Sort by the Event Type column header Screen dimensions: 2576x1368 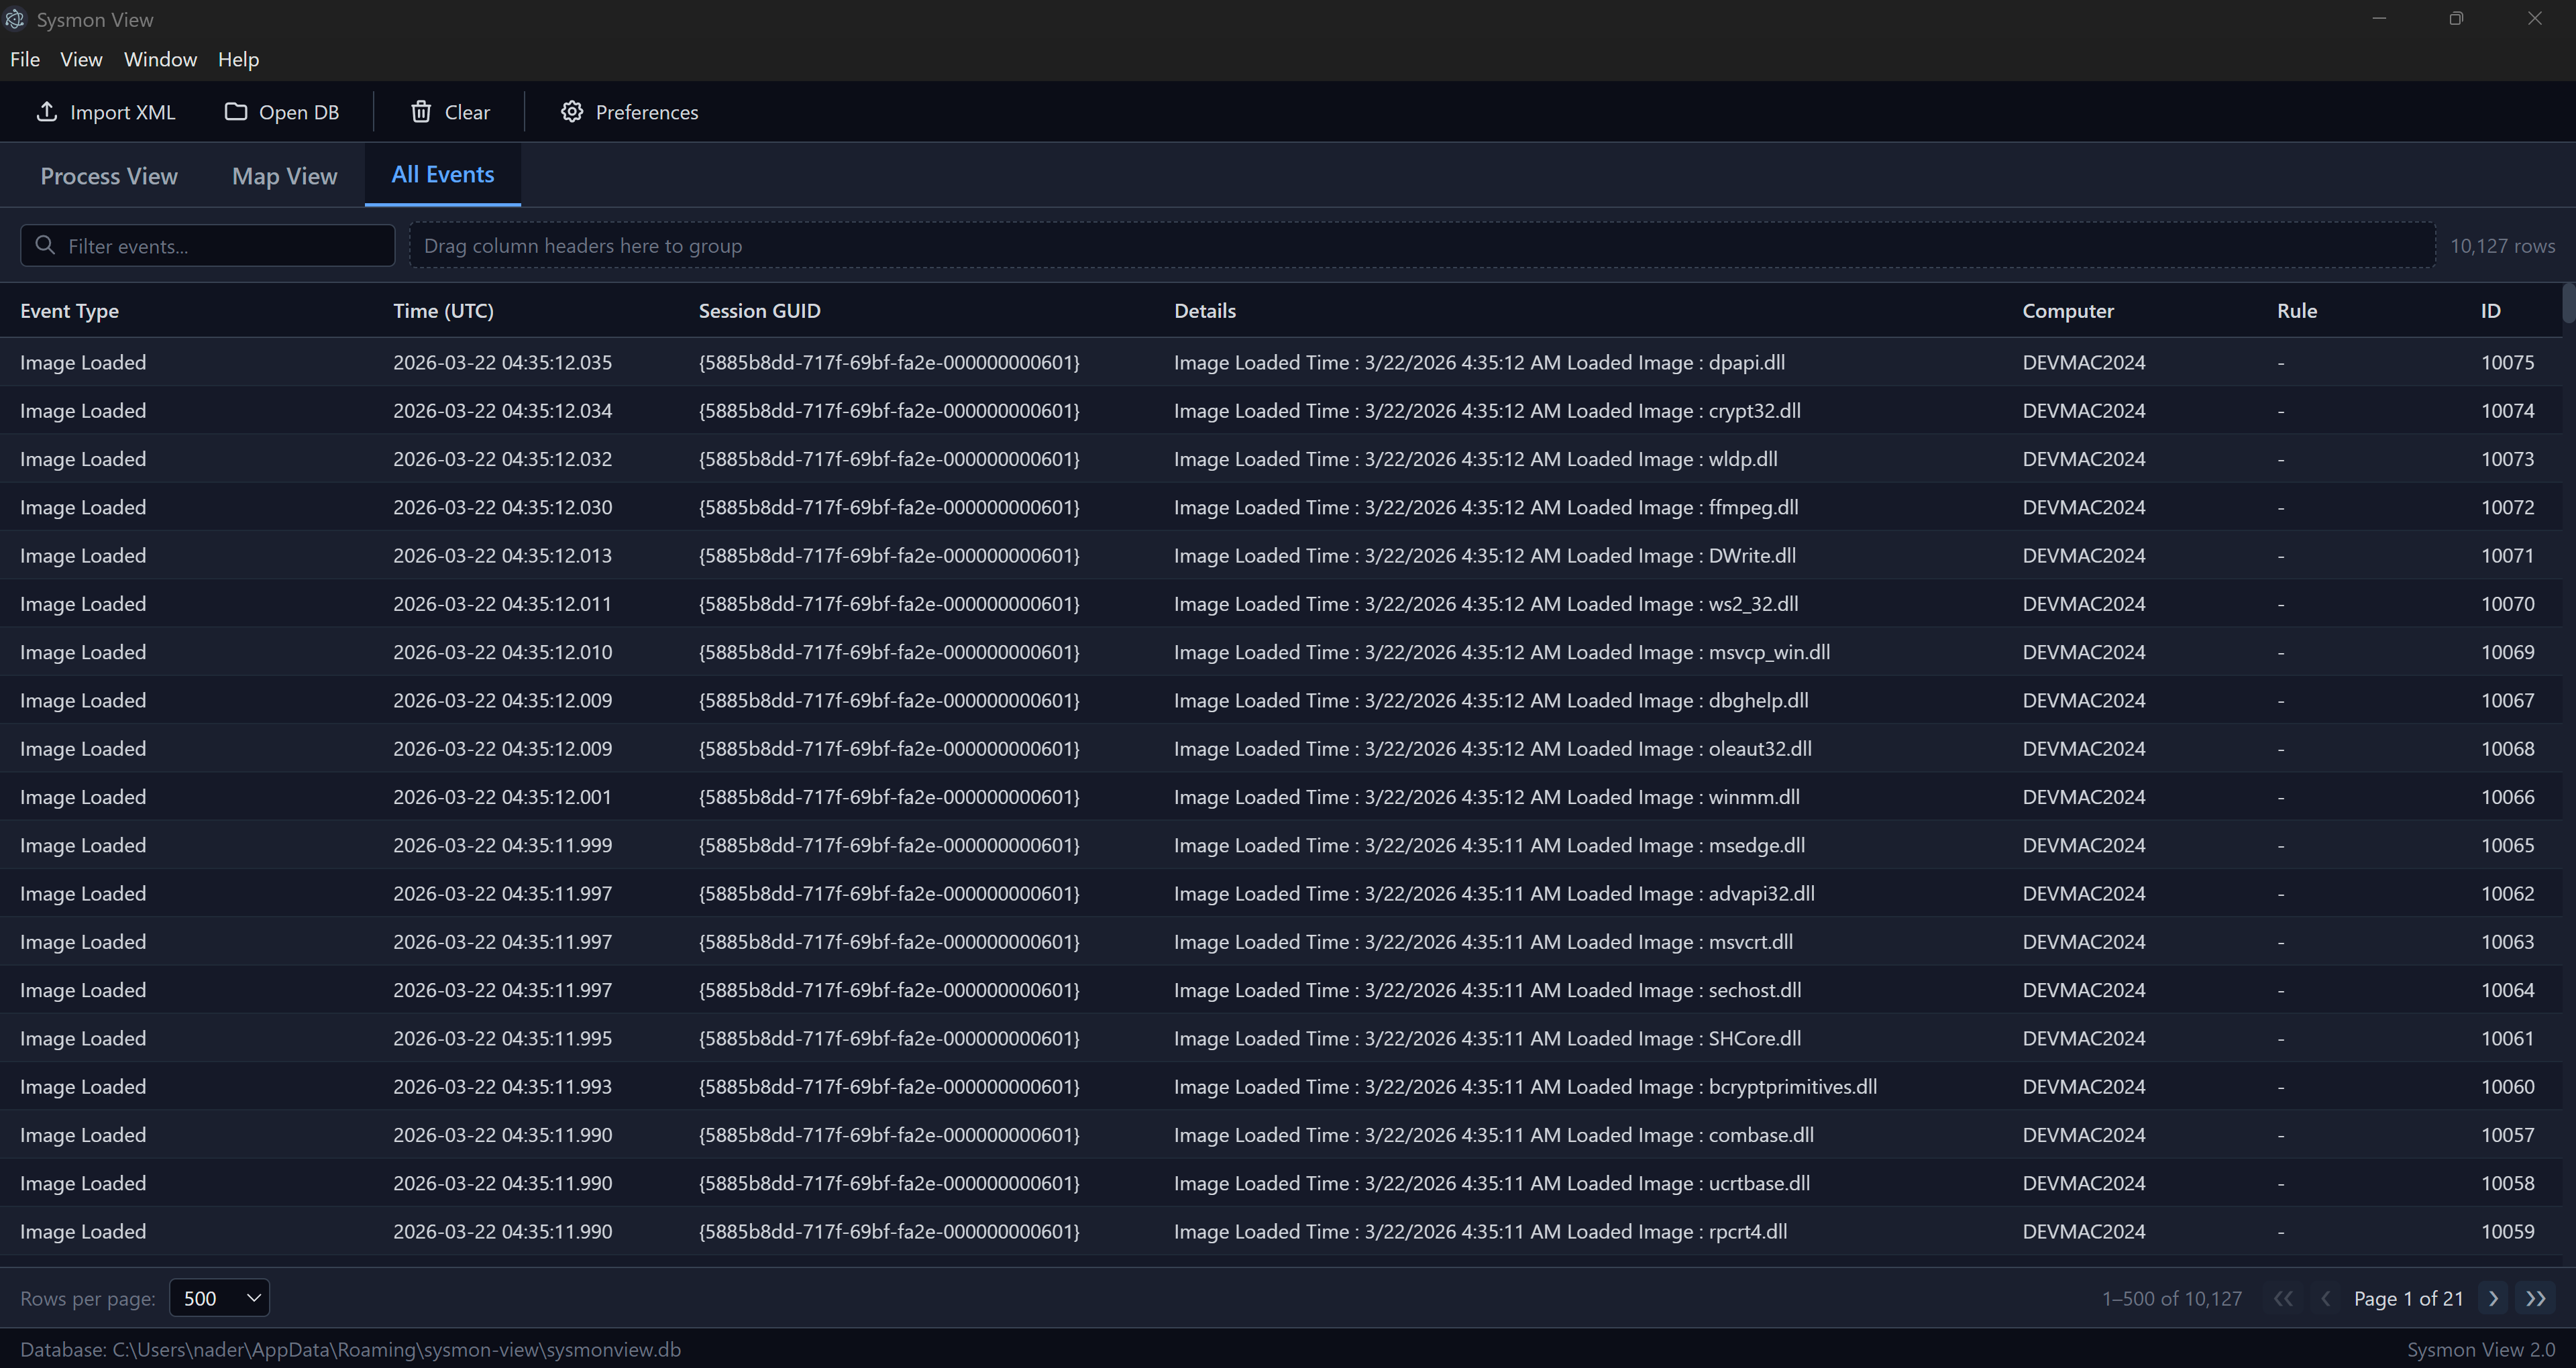[x=69, y=311]
